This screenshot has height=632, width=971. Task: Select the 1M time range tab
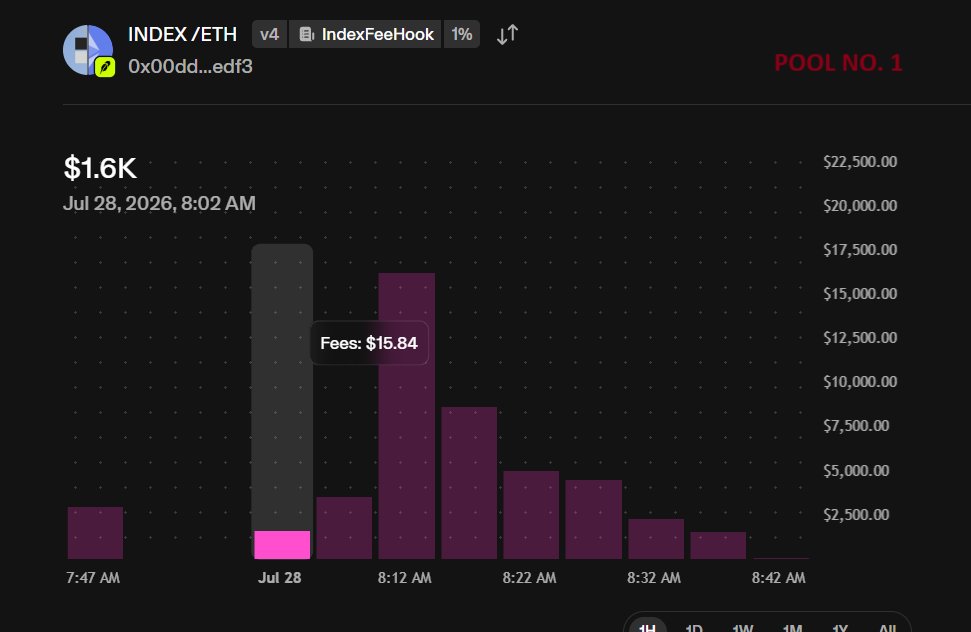coord(792,628)
